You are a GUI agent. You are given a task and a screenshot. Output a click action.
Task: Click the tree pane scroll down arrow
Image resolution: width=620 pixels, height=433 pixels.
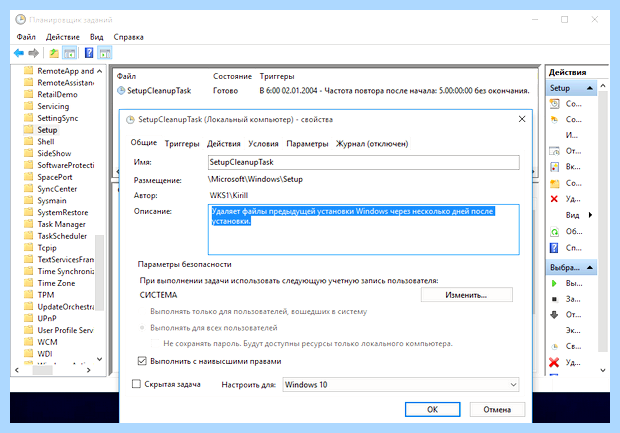(x=100, y=359)
